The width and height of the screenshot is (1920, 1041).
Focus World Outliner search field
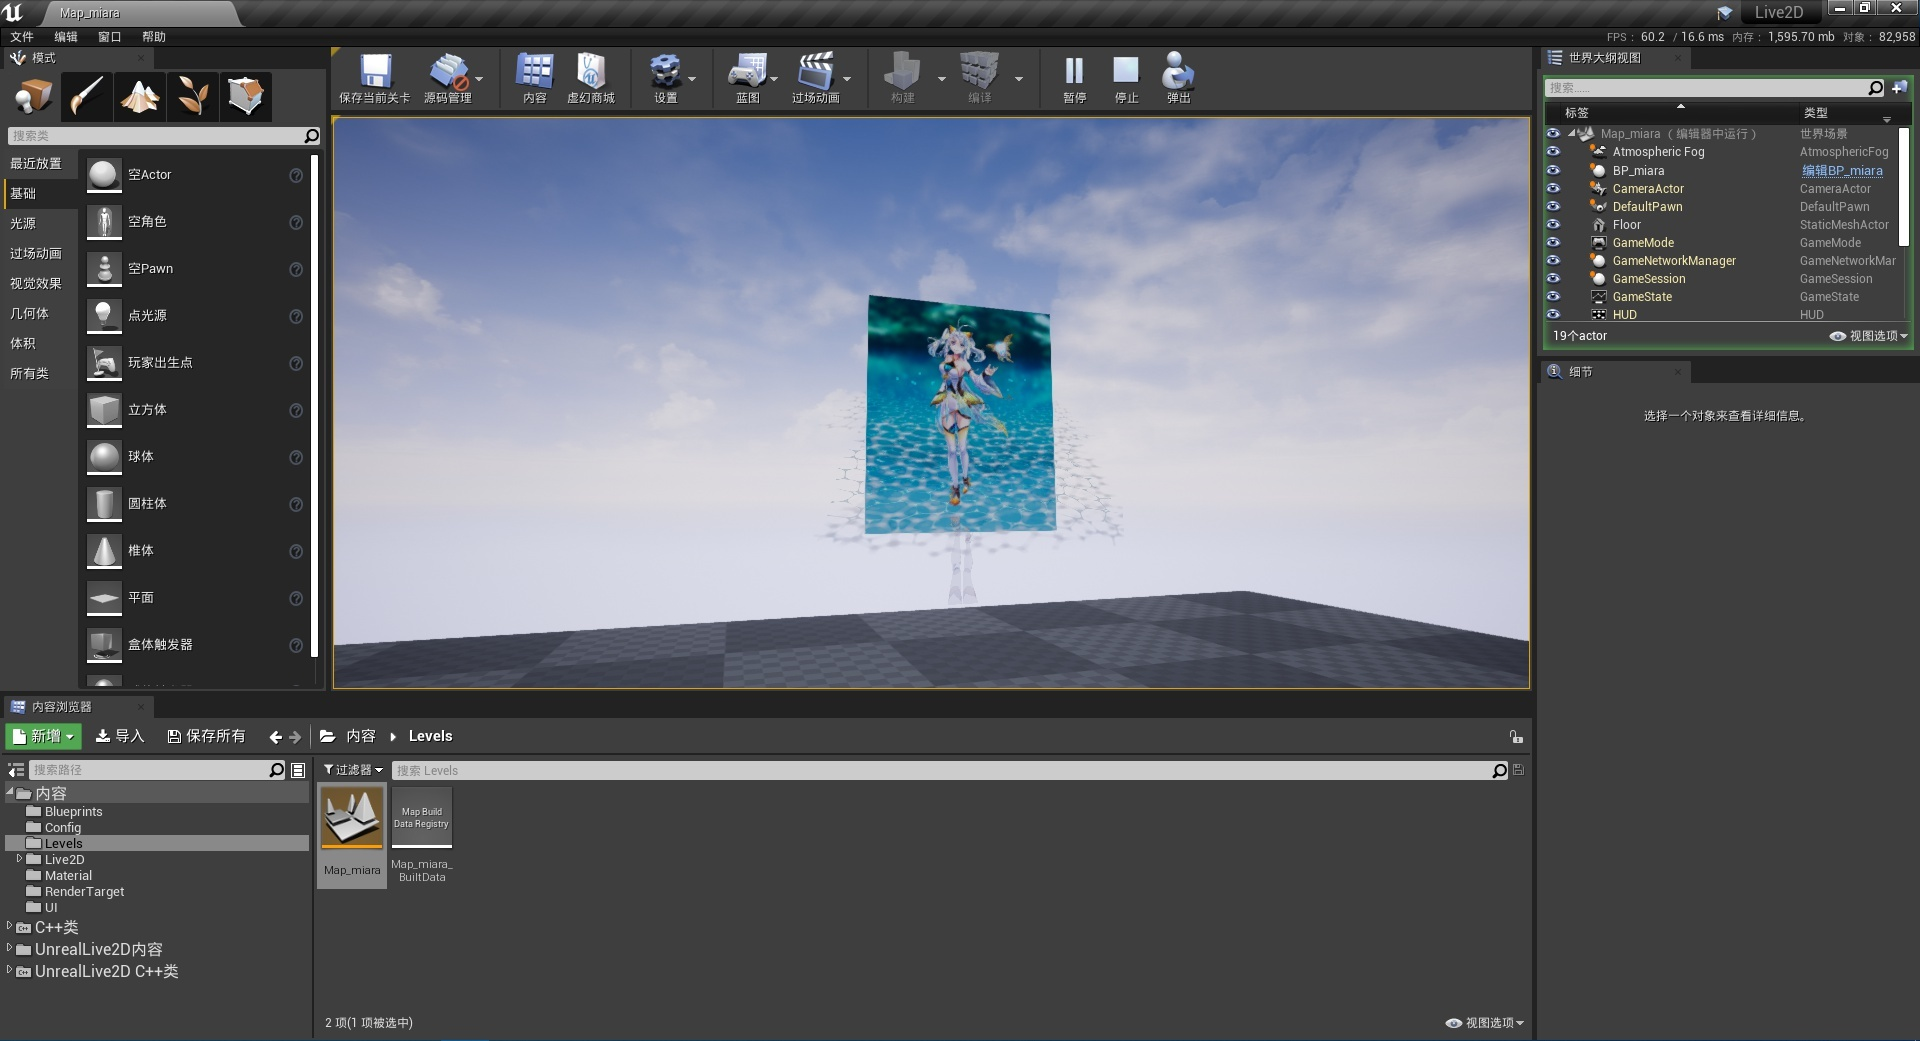(1708, 88)
